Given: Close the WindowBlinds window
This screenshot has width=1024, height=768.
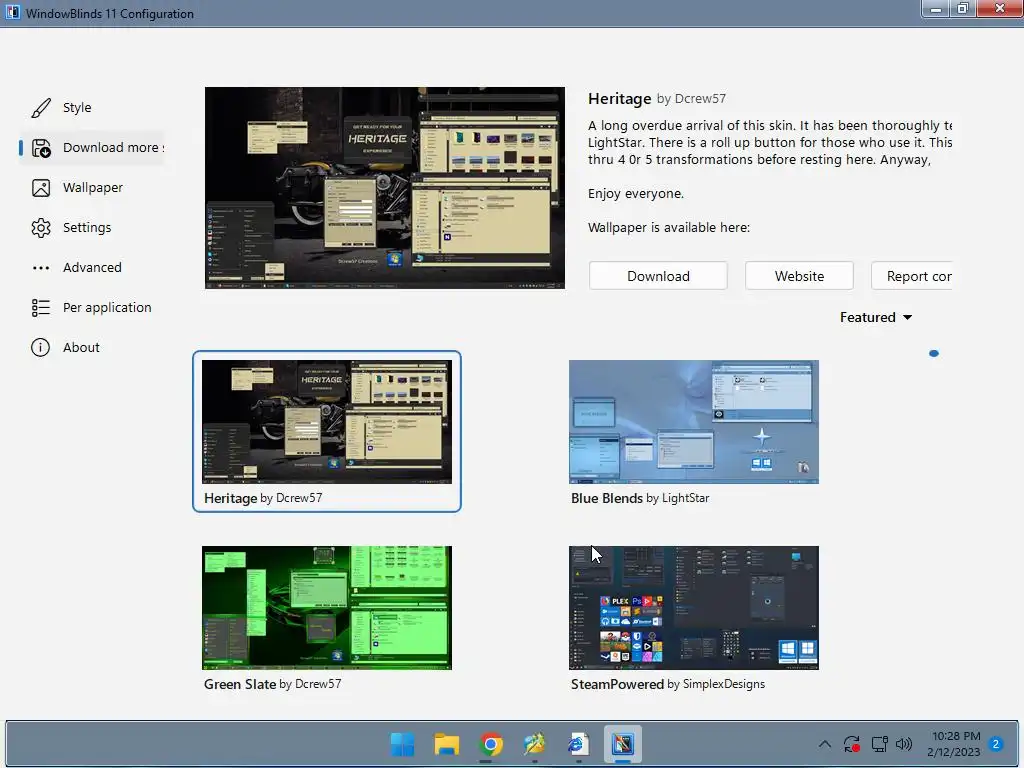Looking at the screenshot, I should 1000,9.
